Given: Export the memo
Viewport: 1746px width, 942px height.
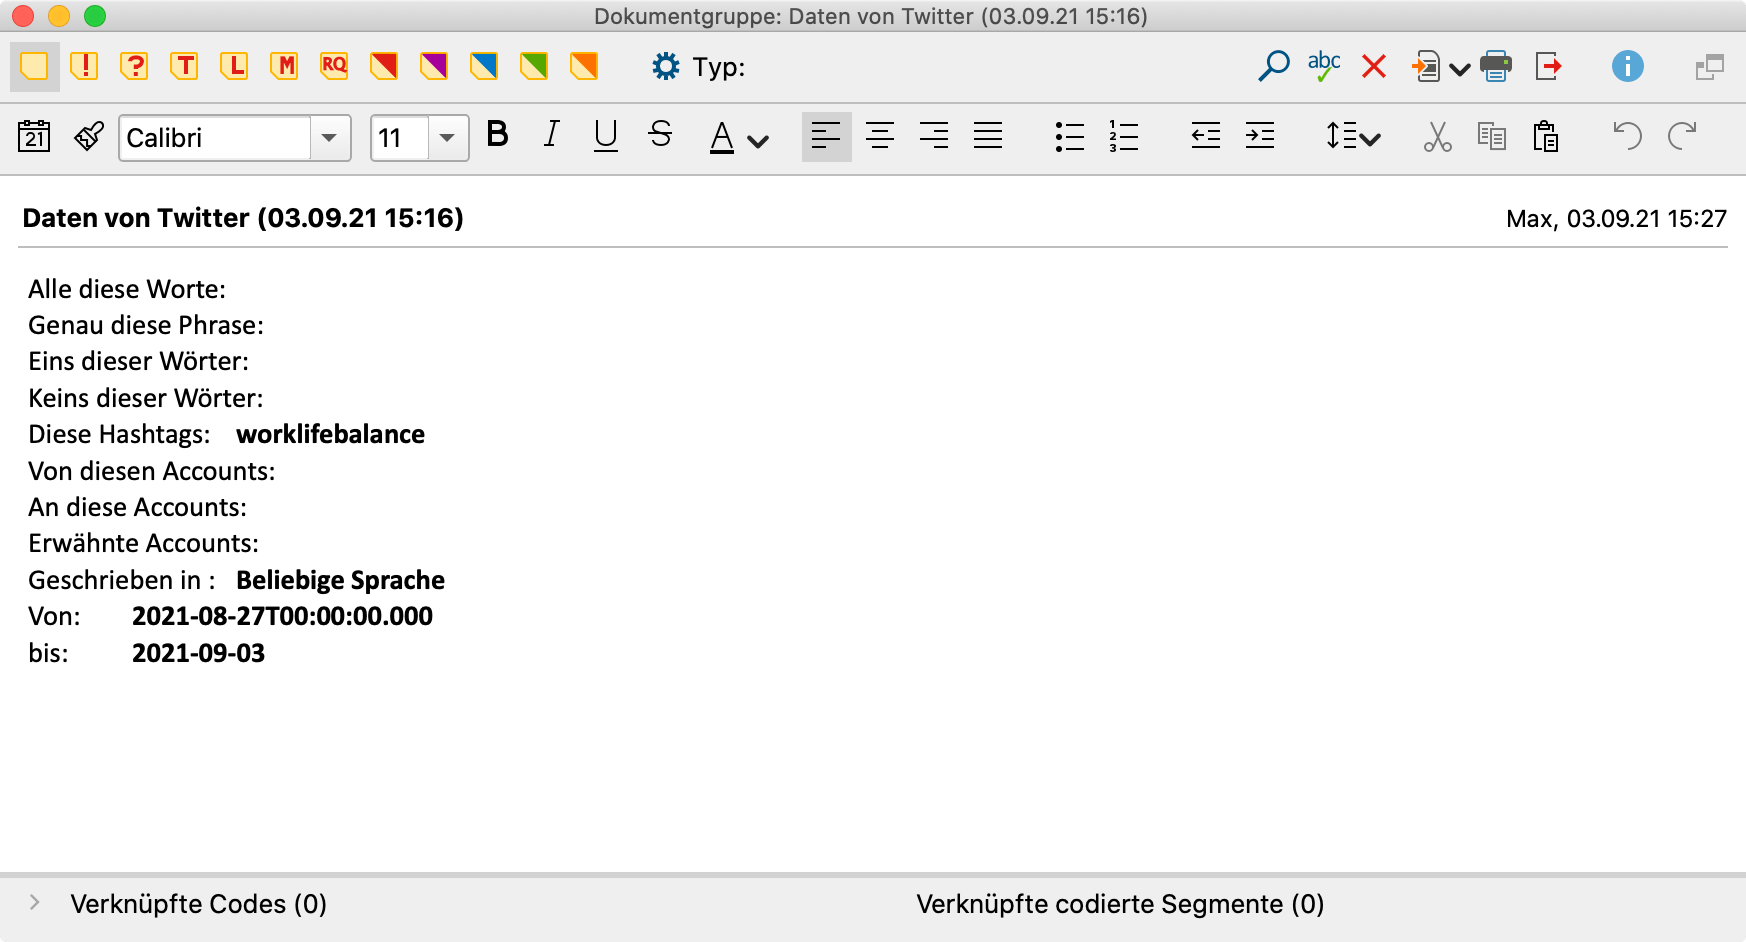Looking at the screenshot, I should 1549,67.
